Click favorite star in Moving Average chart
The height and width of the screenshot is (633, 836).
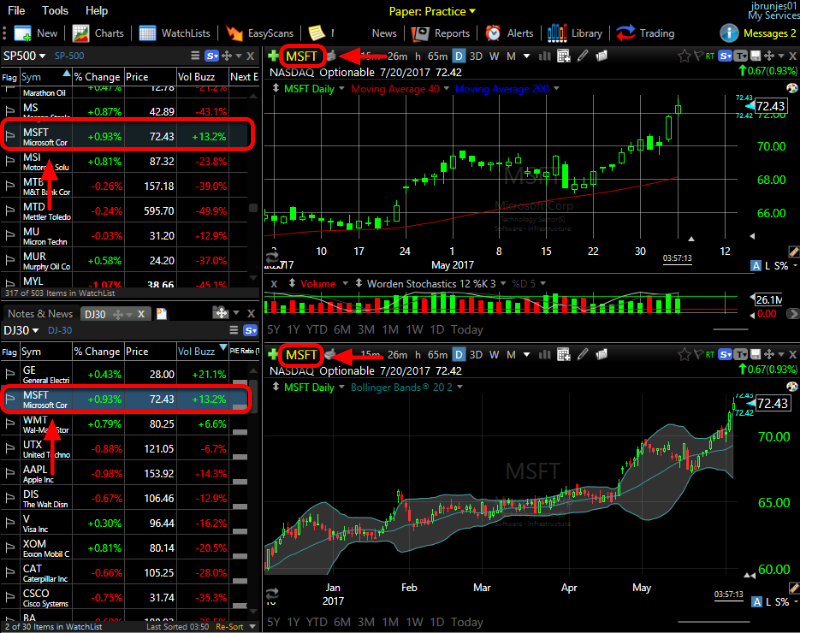(684, 56)
